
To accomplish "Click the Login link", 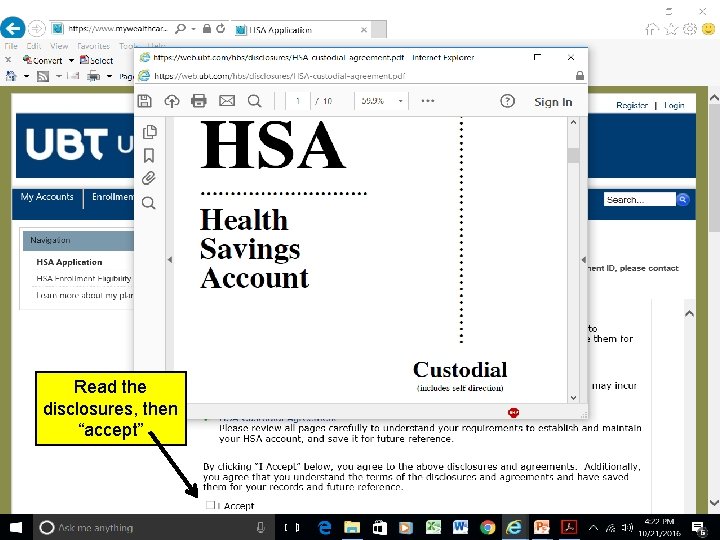I will click(674, 105).
